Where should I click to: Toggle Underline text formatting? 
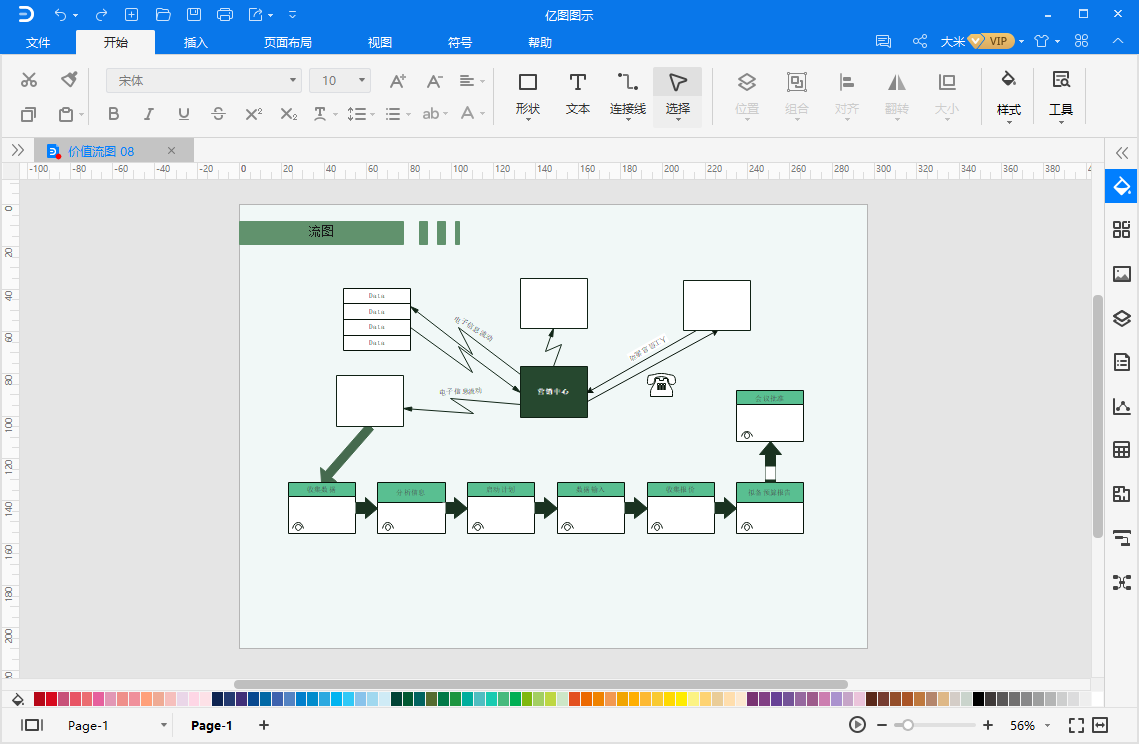tap(183, 113)
